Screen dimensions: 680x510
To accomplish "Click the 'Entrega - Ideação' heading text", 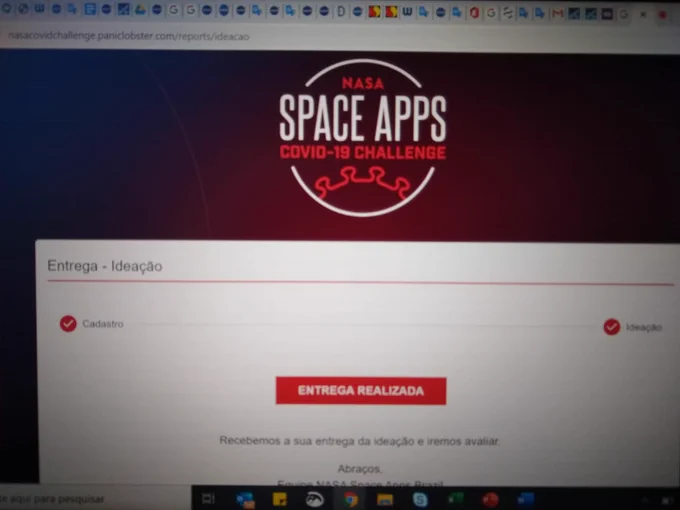I will 105,266.
